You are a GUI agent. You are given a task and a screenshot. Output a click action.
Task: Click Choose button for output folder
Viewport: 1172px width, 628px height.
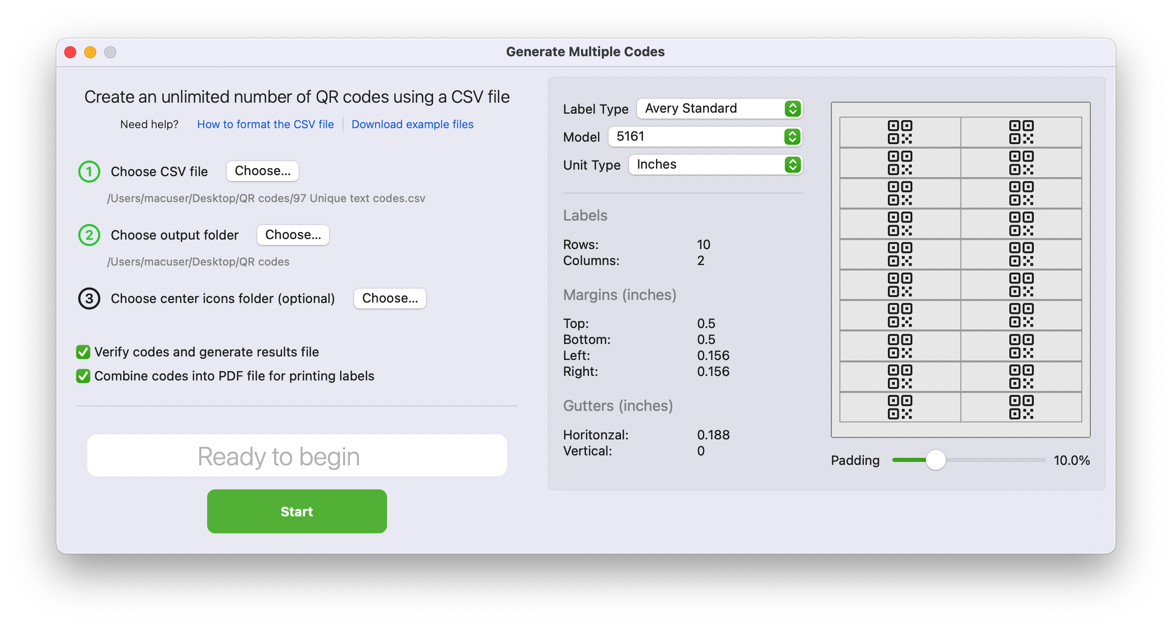pyautogui.click(x=293, y=235)
